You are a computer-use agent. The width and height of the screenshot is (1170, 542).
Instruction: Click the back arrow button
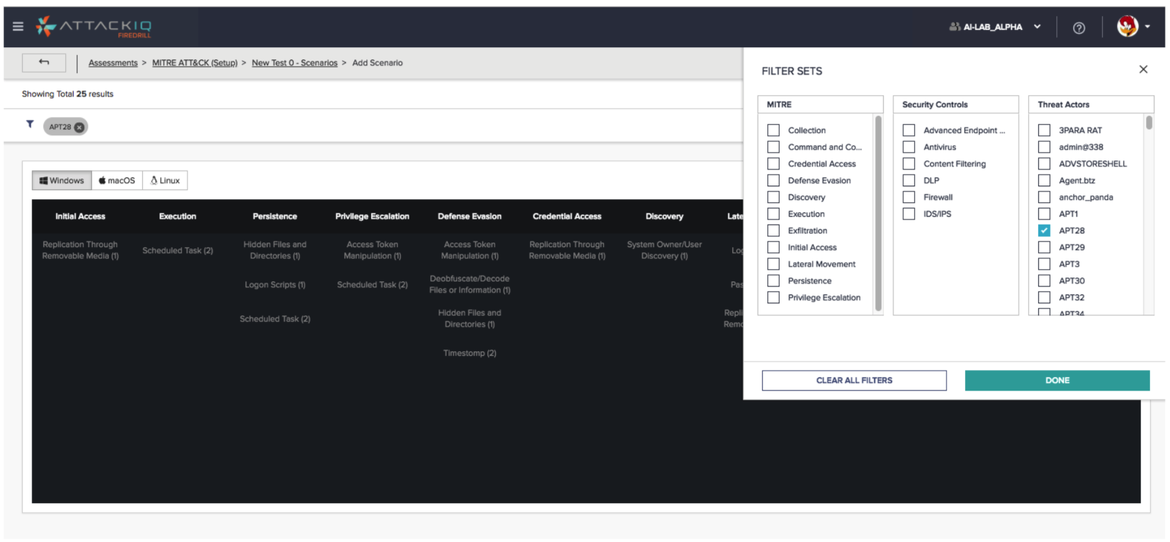44,63
